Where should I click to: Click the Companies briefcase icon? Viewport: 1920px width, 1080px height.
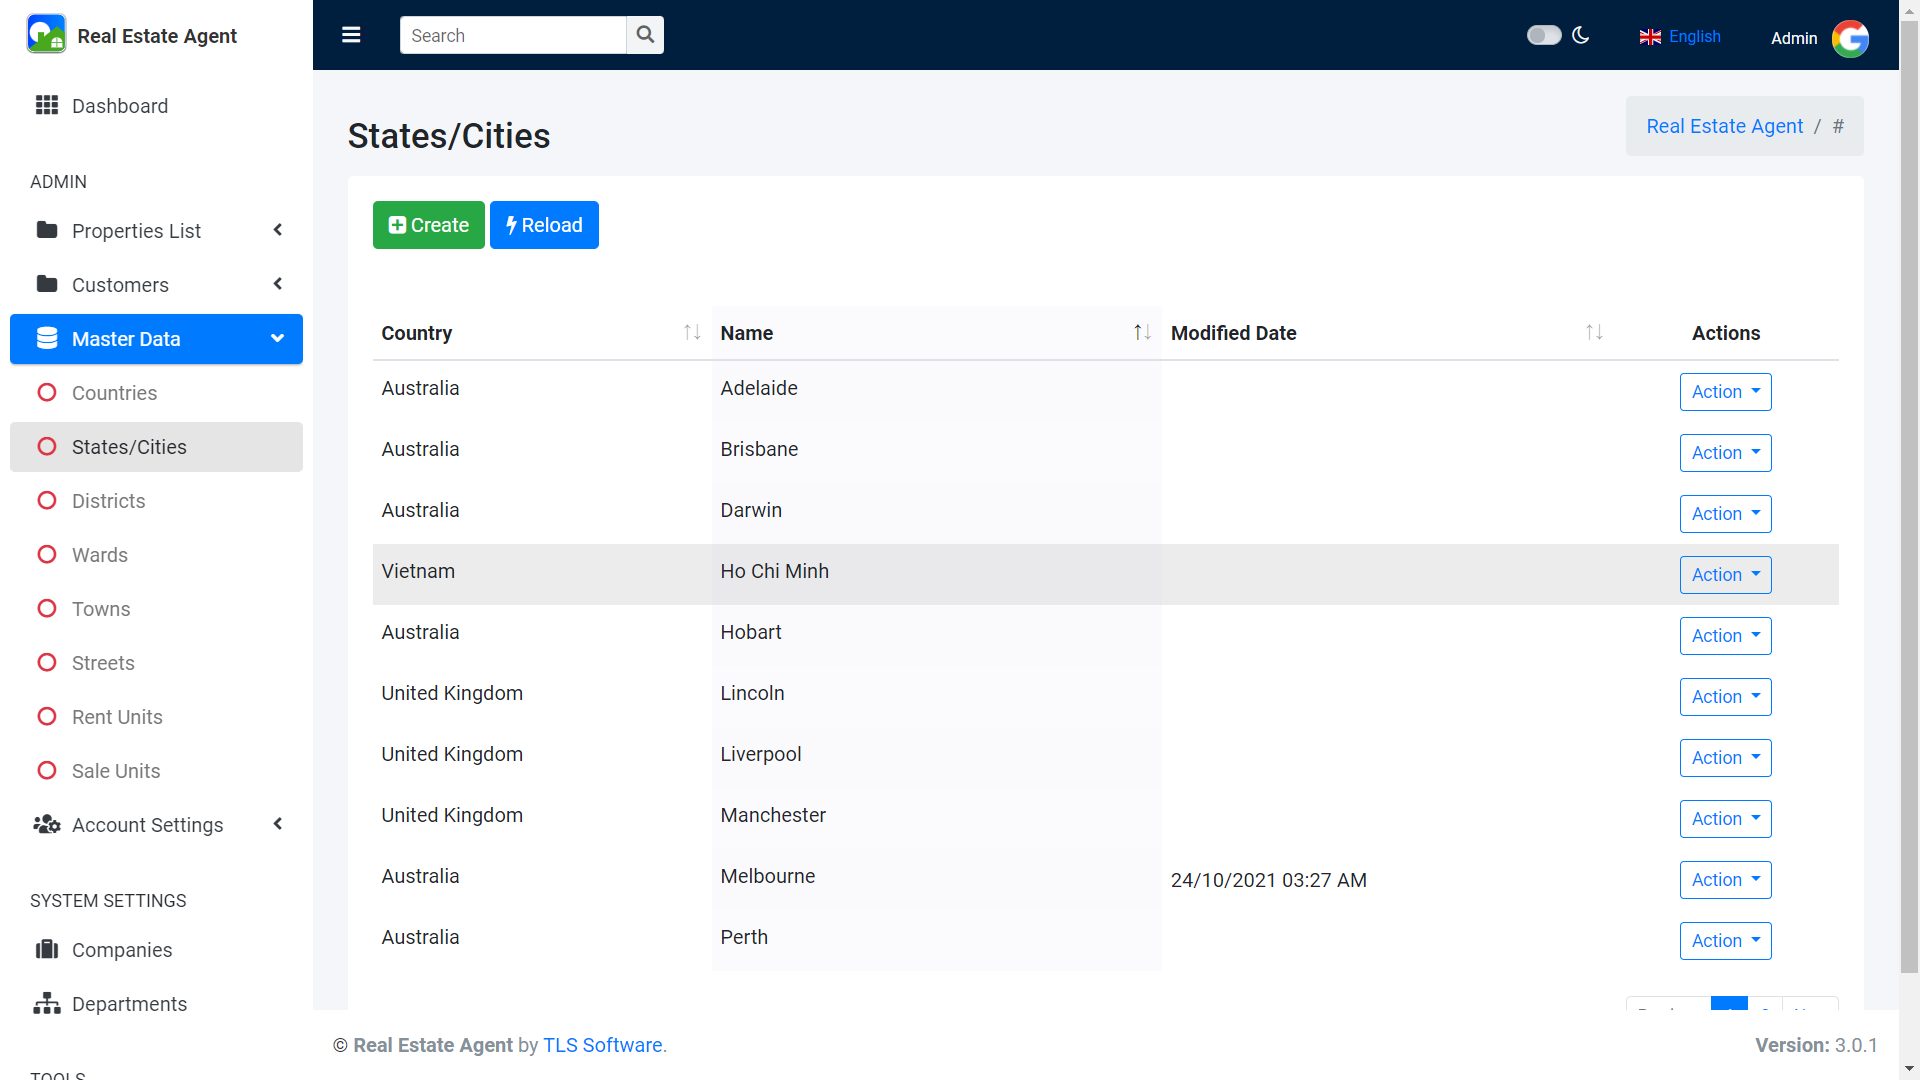tap(47, 950)
